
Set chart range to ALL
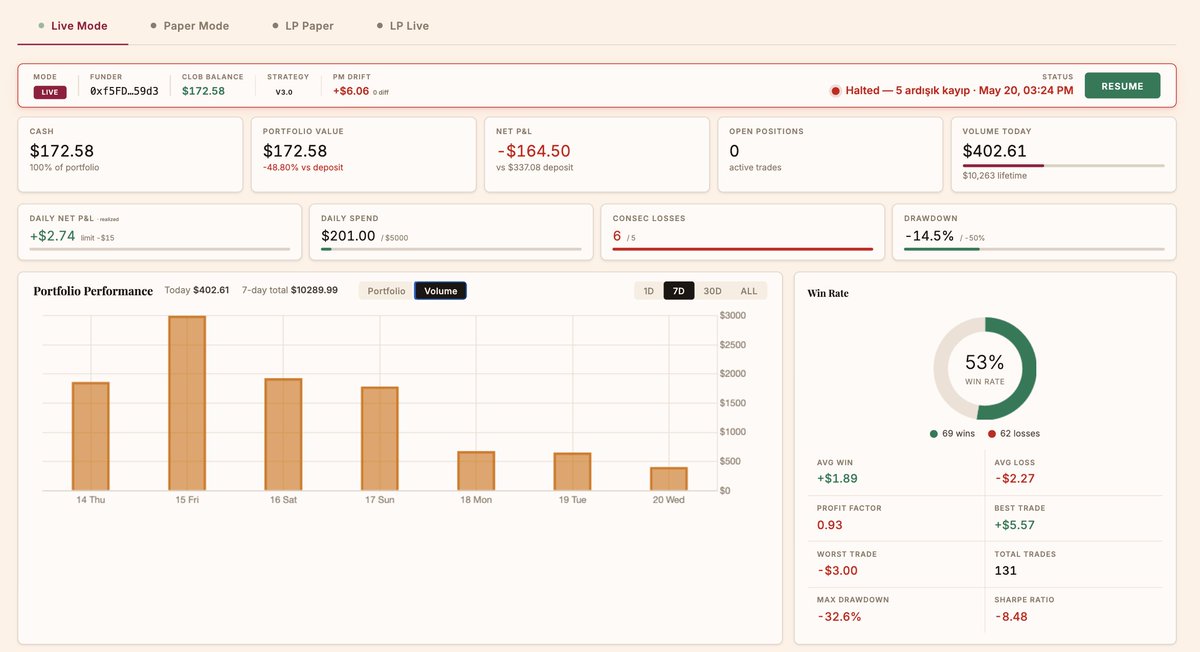tap(748, 291)
